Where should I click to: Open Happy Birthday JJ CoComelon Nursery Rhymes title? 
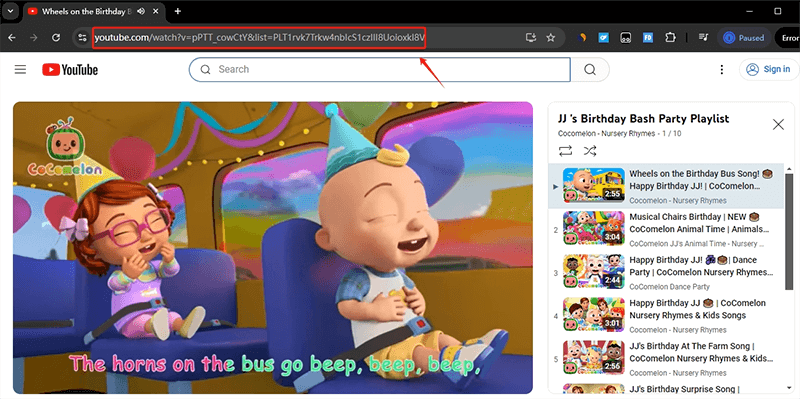pyautogui.click(x=697, y=309)
